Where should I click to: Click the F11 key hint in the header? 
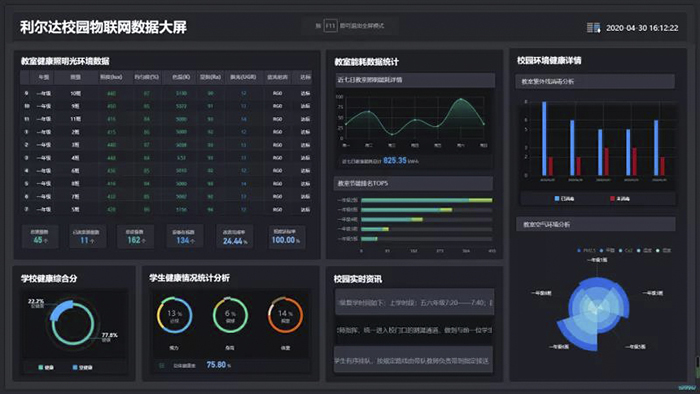(330, 26)
